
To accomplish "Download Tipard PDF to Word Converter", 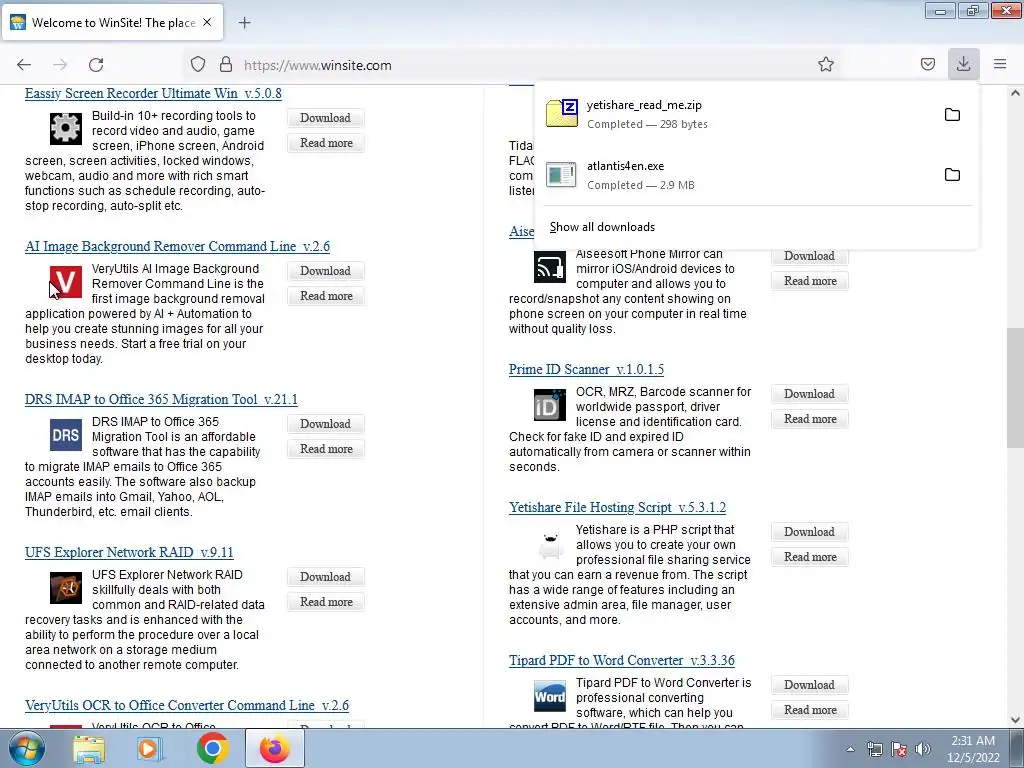I will coord(809,685).
